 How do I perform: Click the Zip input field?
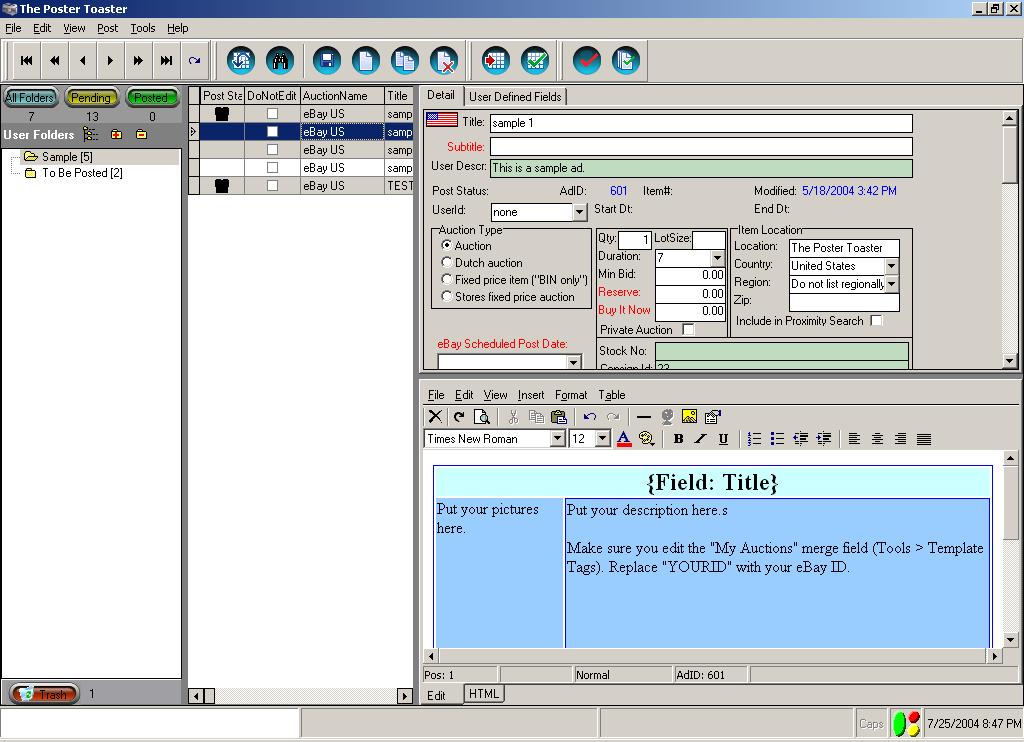coord(844,302)
